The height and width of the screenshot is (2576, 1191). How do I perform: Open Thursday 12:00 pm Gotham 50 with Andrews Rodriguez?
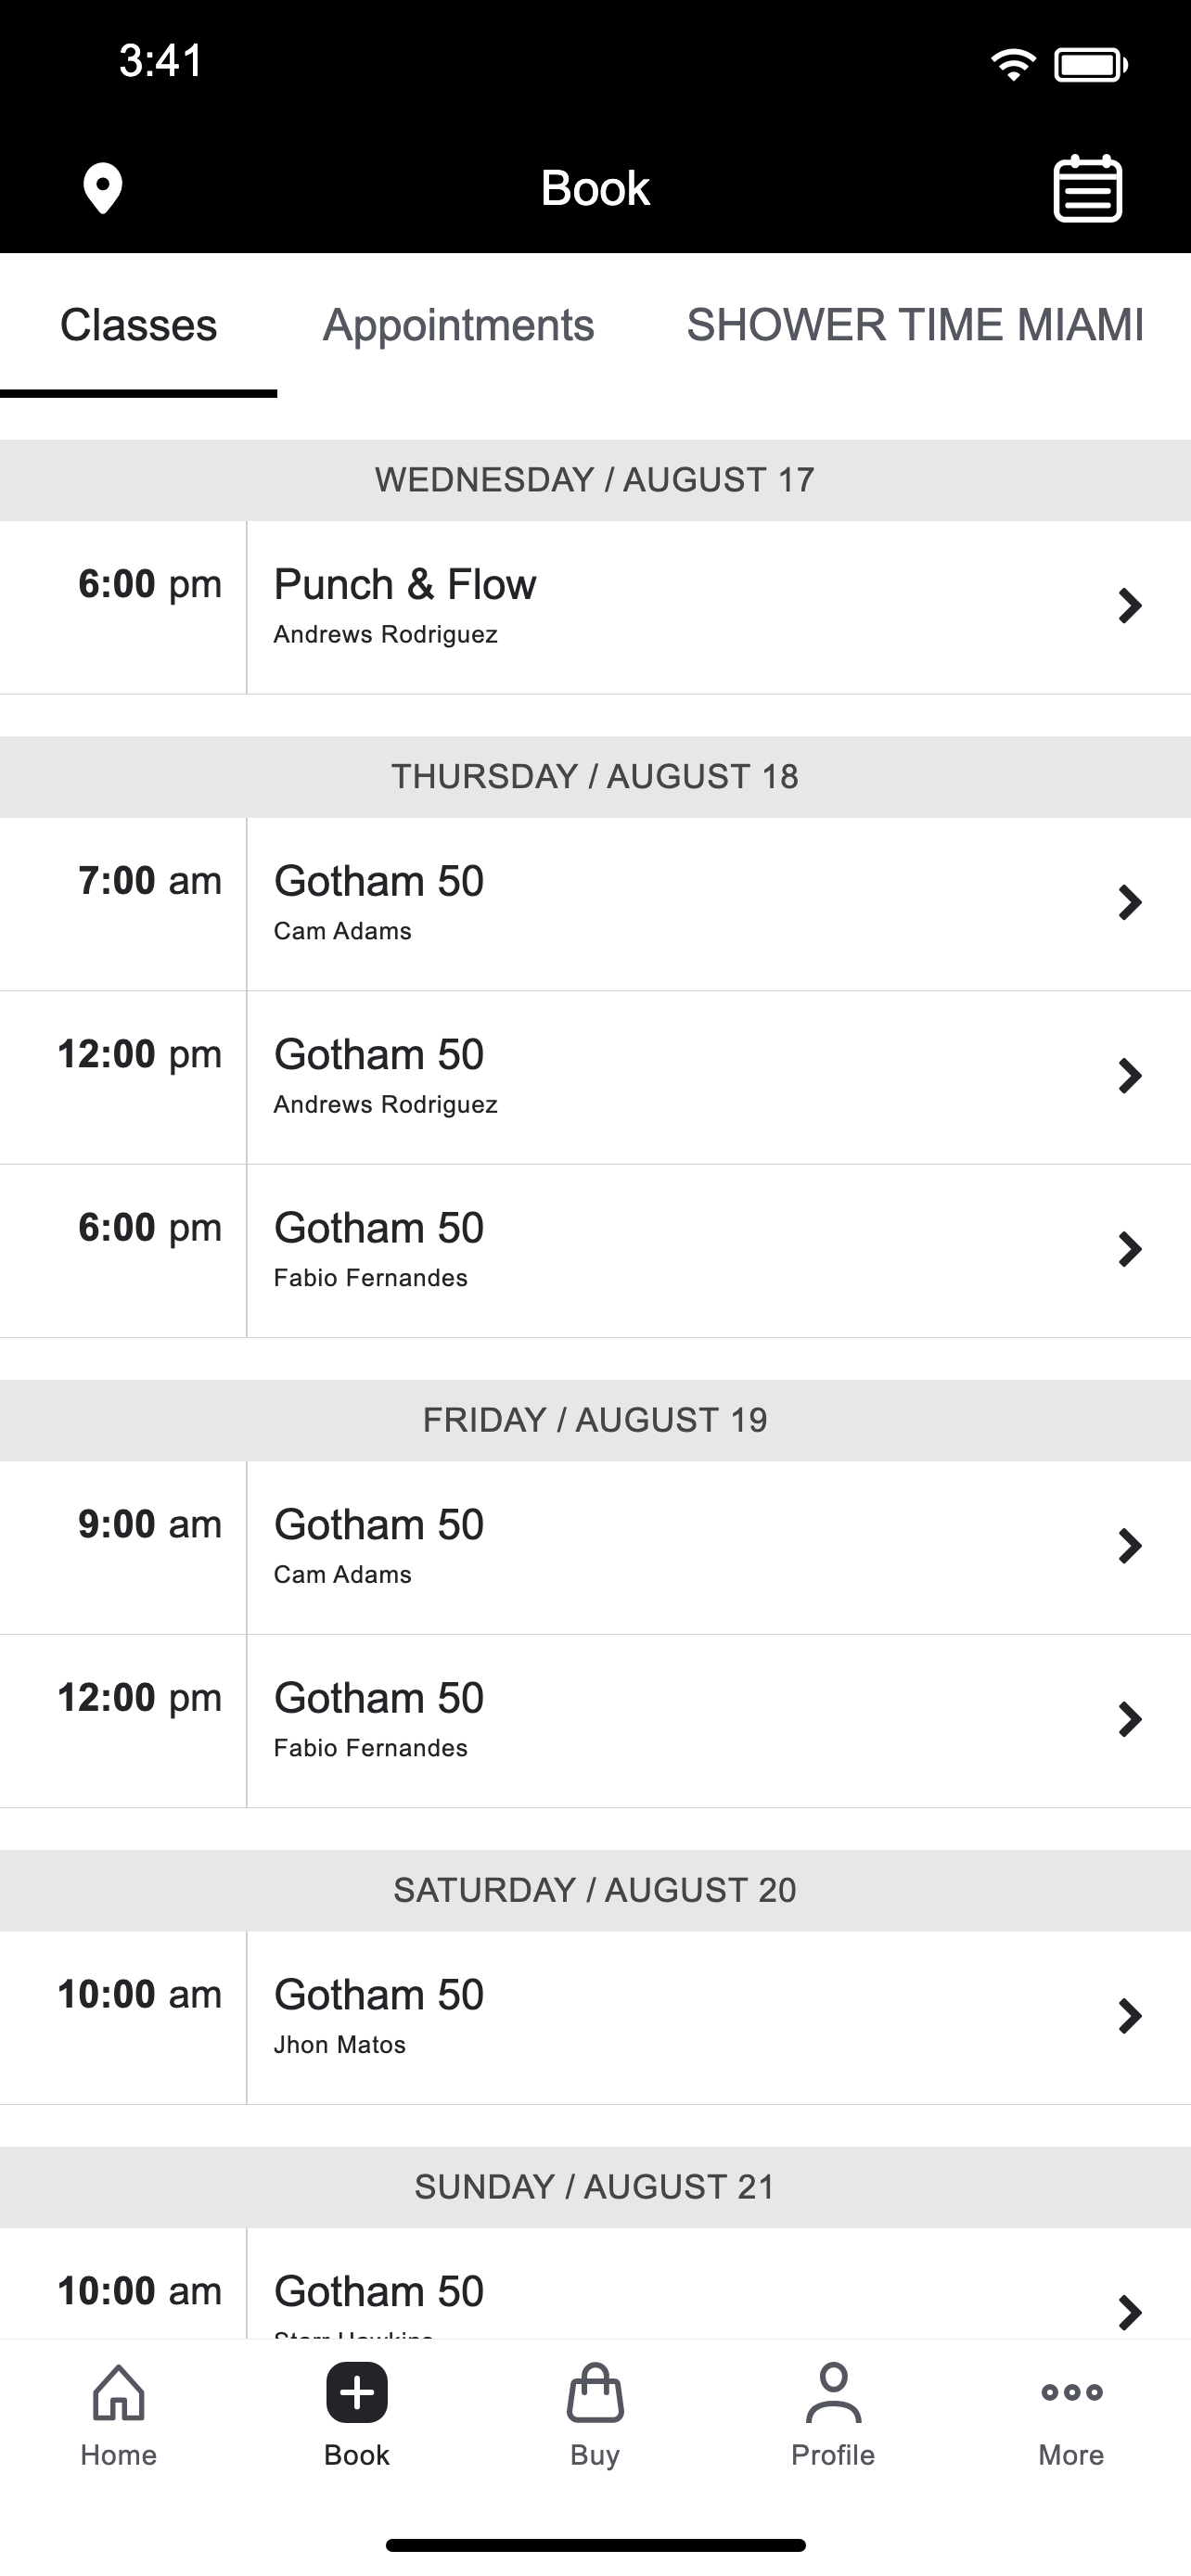(x=595, y=1077)
